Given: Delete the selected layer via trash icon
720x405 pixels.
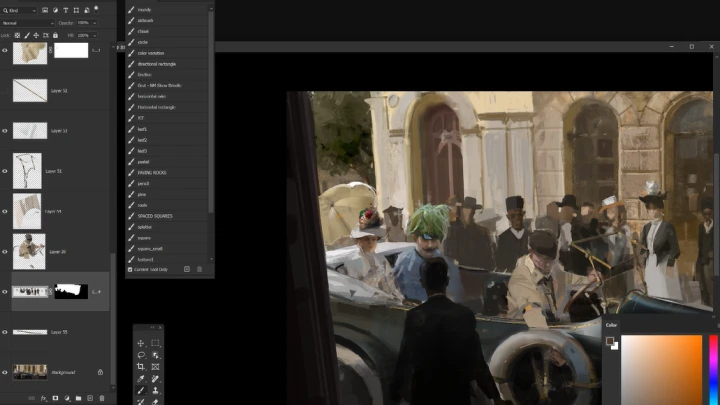Looking at the screenshot, I should pyautogui.click(x=102, y=398).
